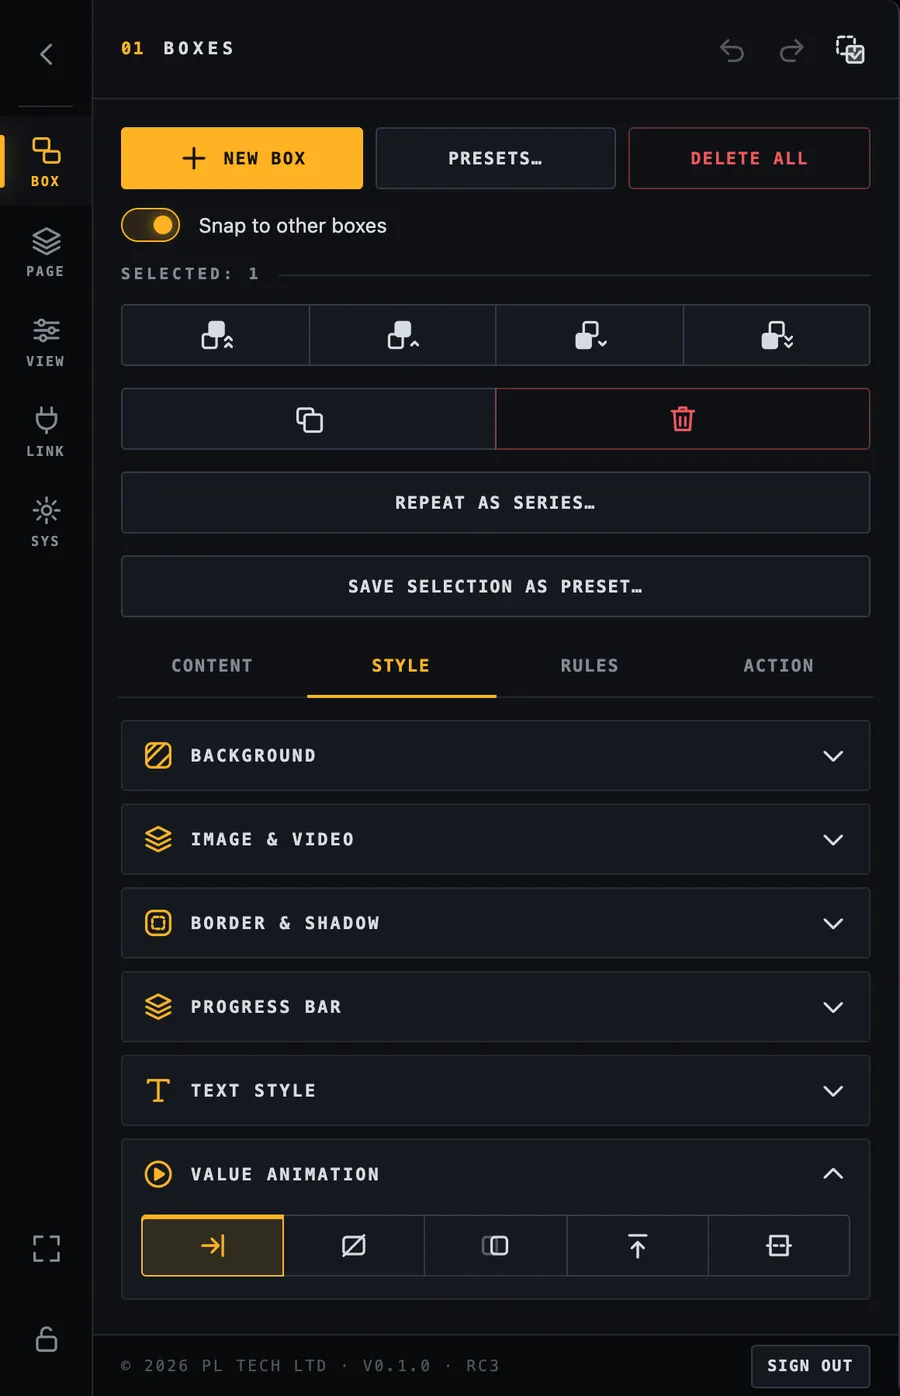Viewport: 900px width, 1396px height.
Task: Switch to the Action tab
Action: tap(779, 666)
